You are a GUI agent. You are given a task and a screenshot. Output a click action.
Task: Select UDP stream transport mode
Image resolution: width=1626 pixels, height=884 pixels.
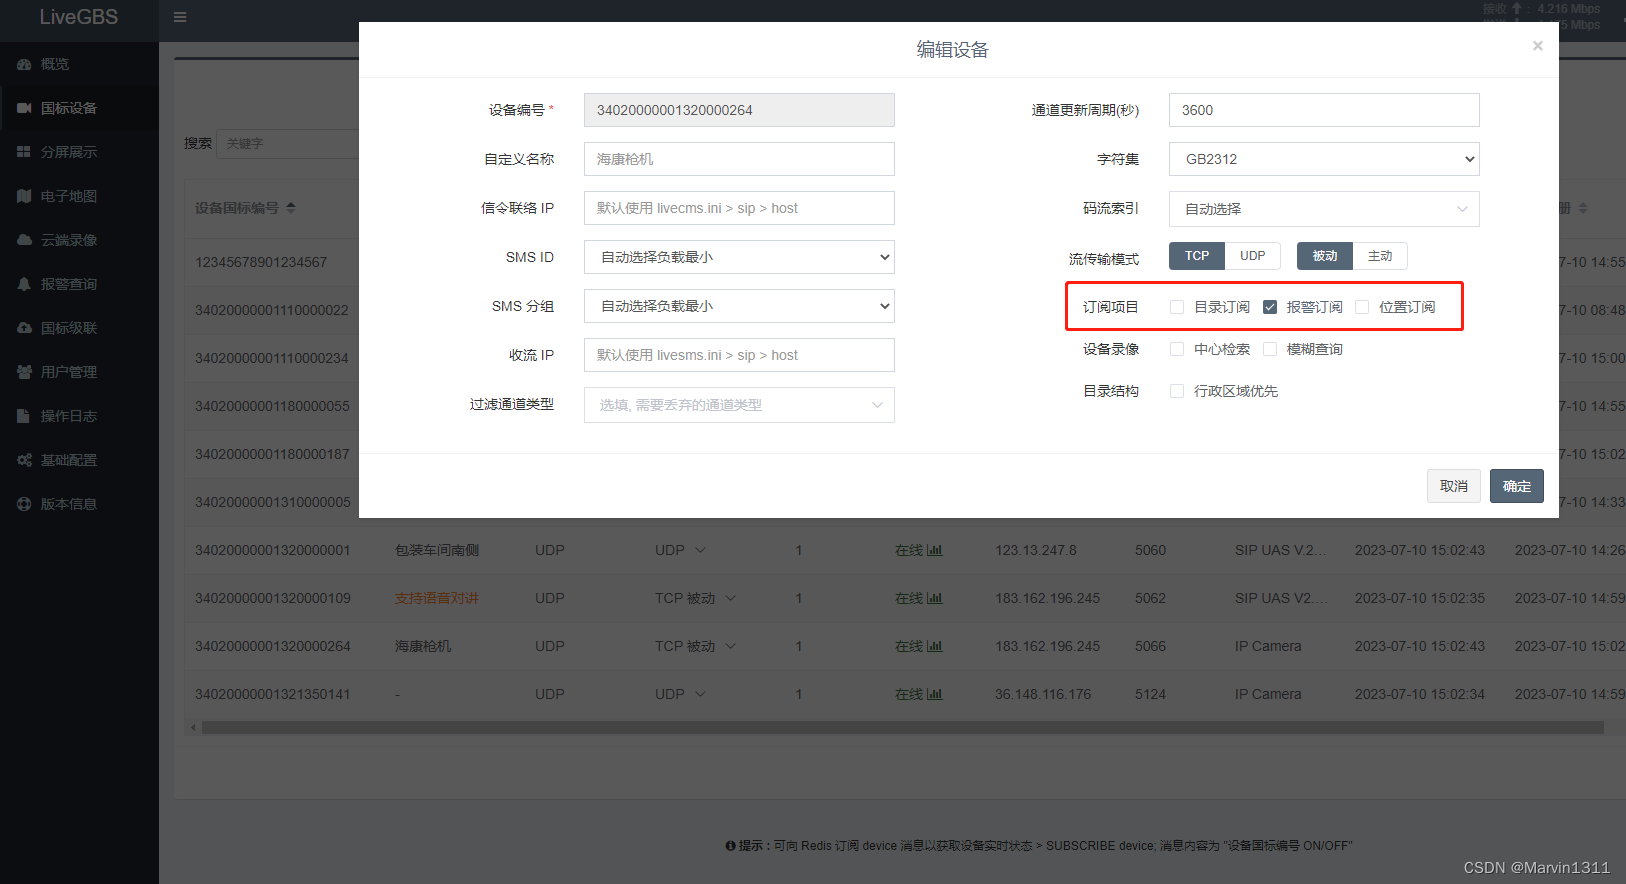pos(1253,256)
